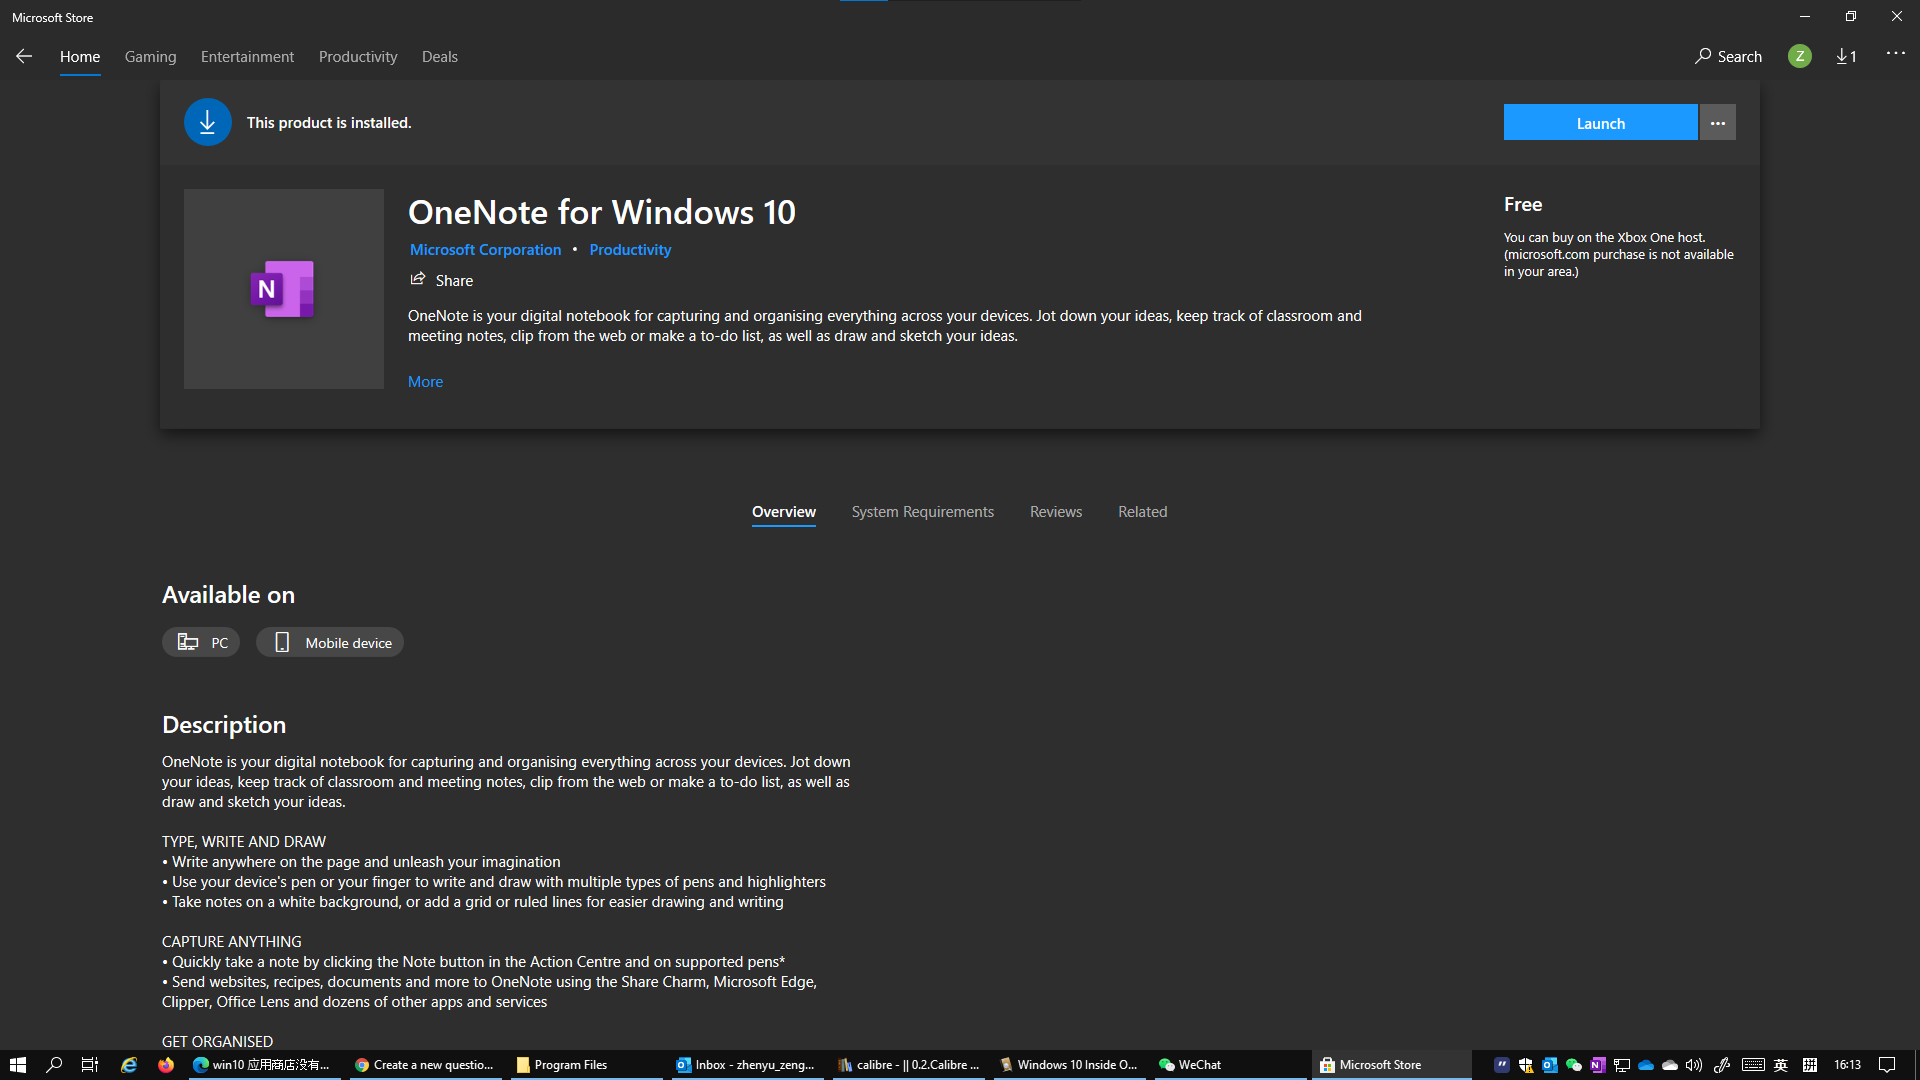Open the Deals tab

click(x=440, y=56)
